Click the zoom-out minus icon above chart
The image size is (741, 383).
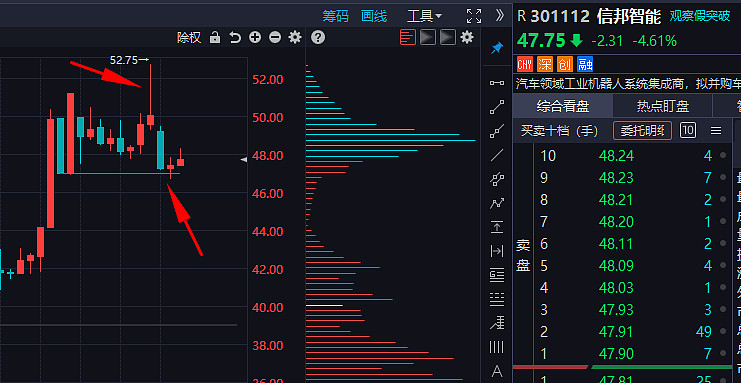[275, 37]
